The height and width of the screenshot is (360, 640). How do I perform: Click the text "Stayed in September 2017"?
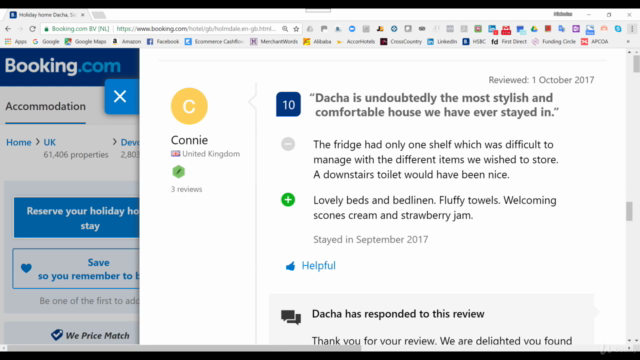coord(371,240)
